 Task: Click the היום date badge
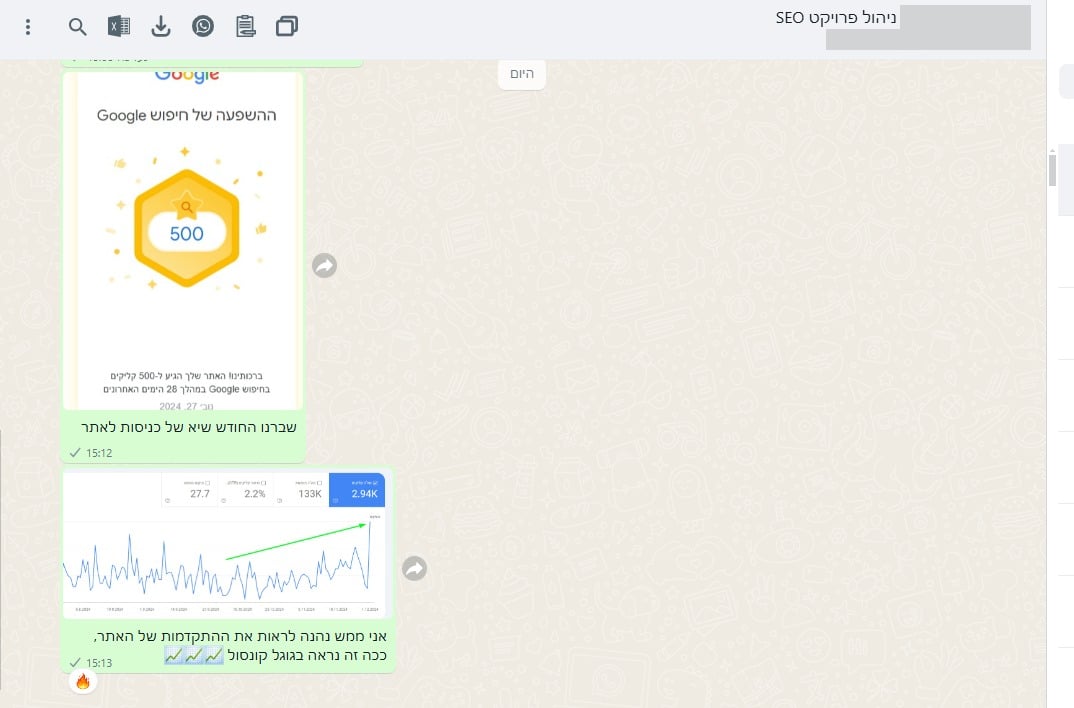point(522,74)
